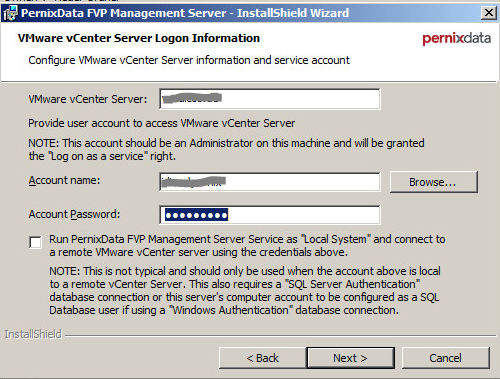500x379 pixels.
Task: Click 'Provide user account to access' text
Action: (x=162, y=123)
